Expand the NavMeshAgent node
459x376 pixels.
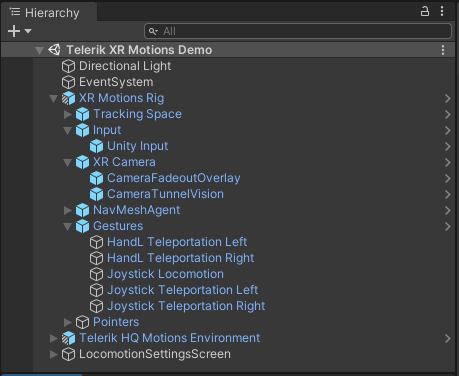point(68,210)
